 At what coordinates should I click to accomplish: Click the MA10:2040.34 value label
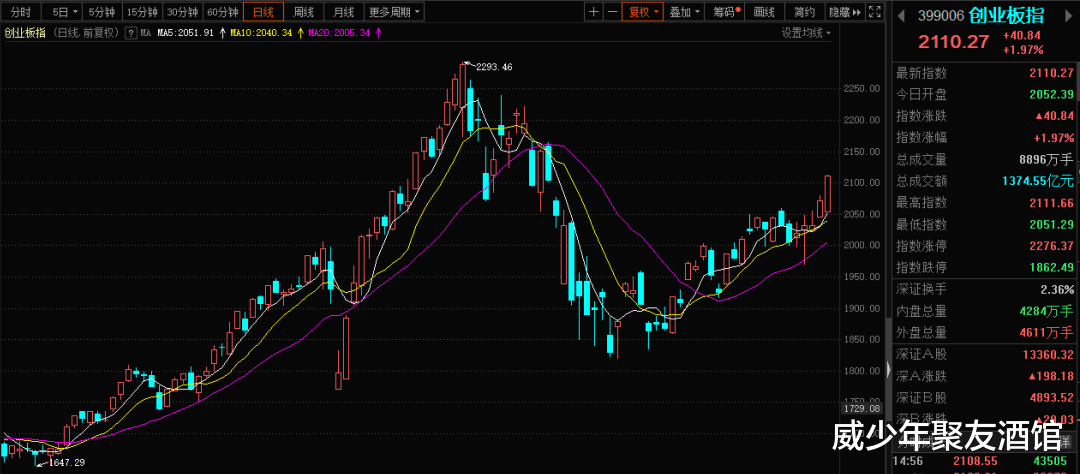coord(263,32)
